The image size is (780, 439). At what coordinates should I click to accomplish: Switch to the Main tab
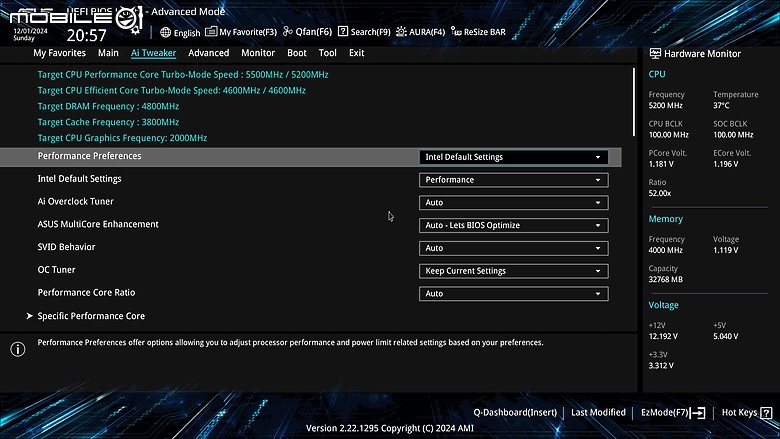click(108, 53)
